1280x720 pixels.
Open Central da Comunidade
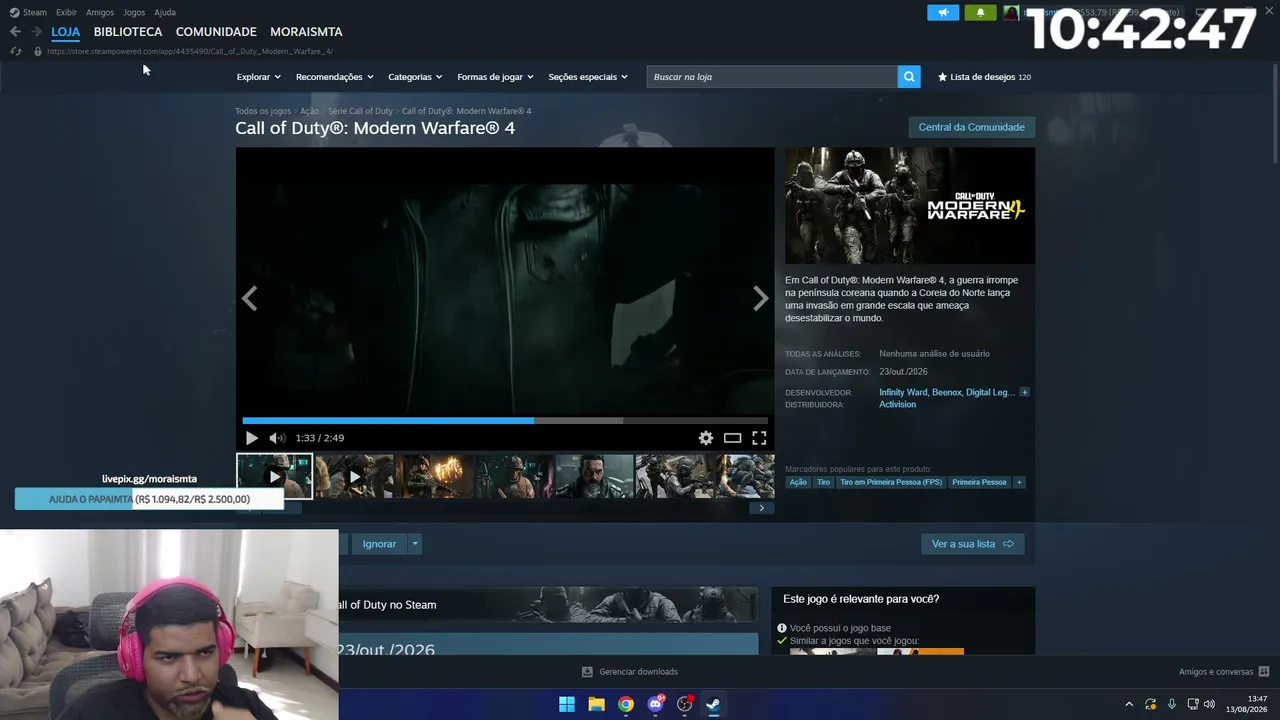click(x=971, y=127)
